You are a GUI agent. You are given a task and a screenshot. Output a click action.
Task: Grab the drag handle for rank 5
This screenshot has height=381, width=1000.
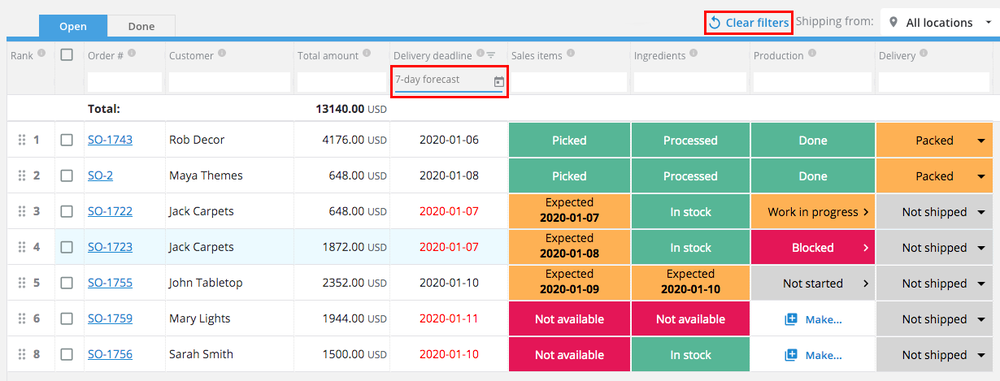[x=21, y=283]
